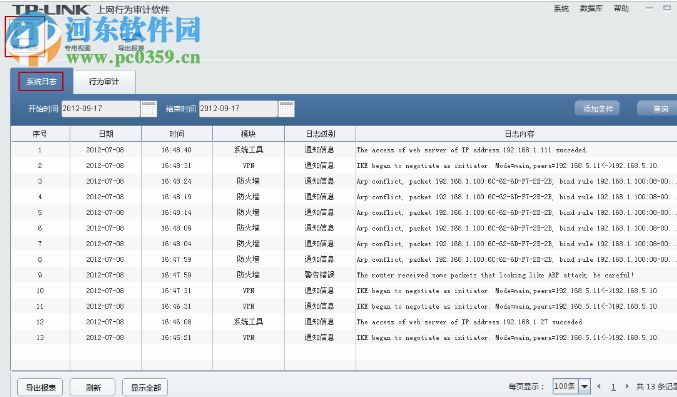
Task: Open the 数据库 menu
Action: pyautogui.click(x=591, y=9)
